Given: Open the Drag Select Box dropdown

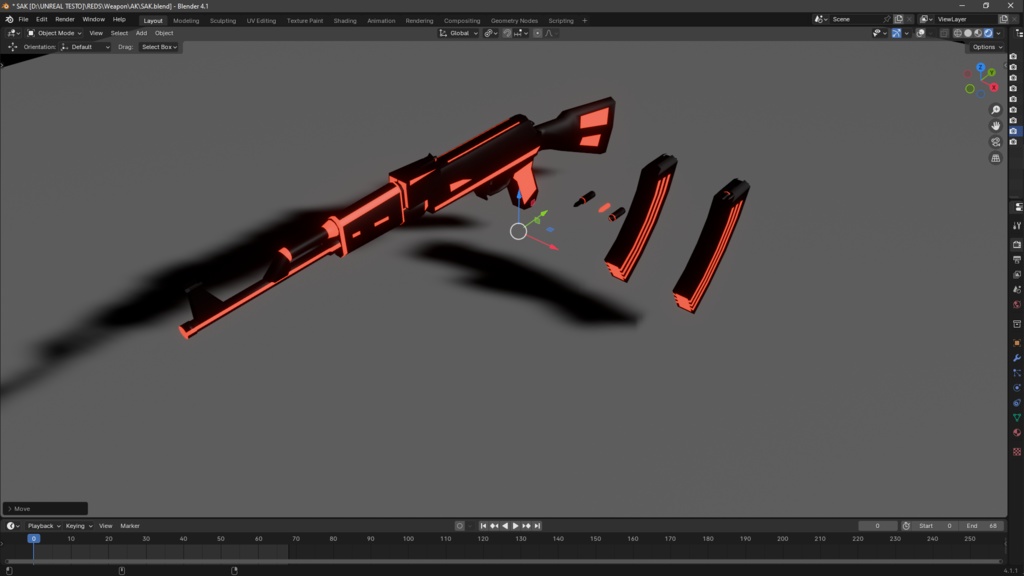Looking at the screenshot, I should 159,47.
